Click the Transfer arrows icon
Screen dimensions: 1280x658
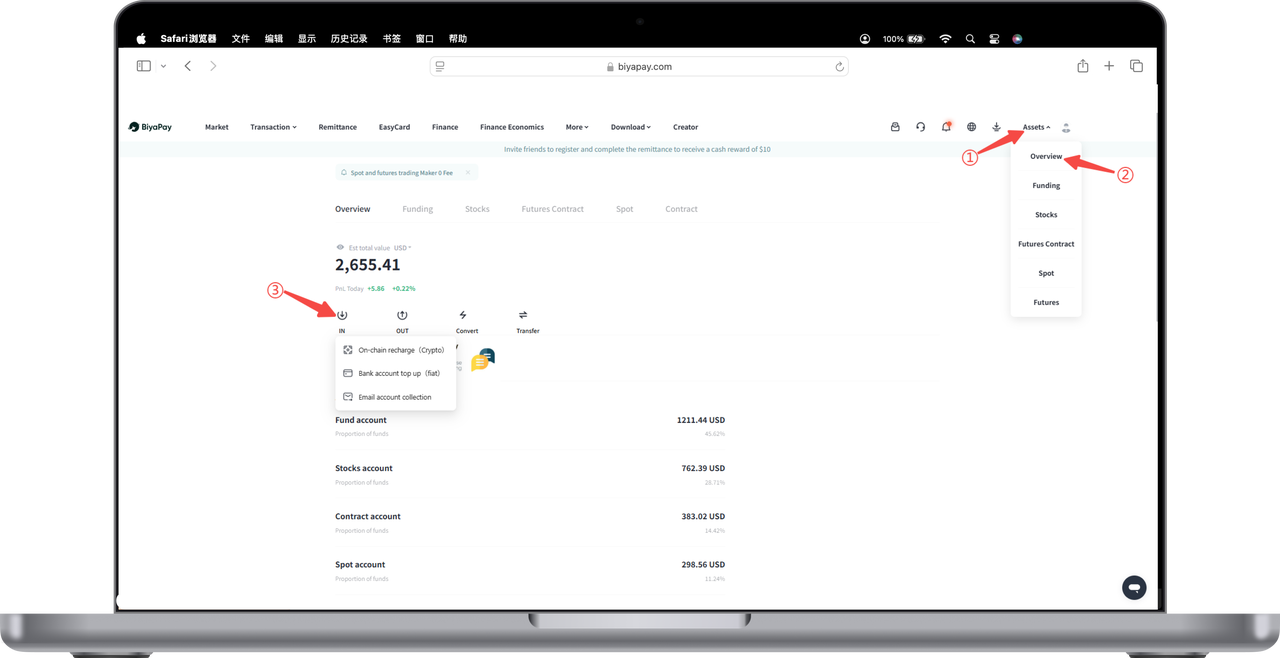[523, 316]
